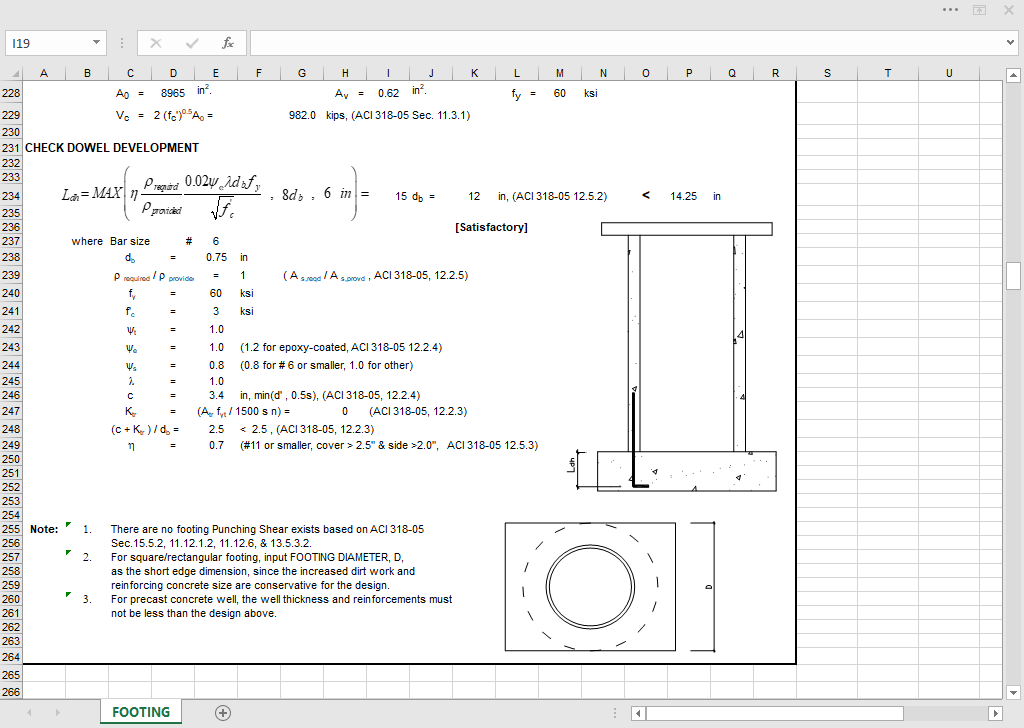Expand the formula bar chevron
The height and width of the screenshot is (728, 1024).
[x=1011, y=43]
